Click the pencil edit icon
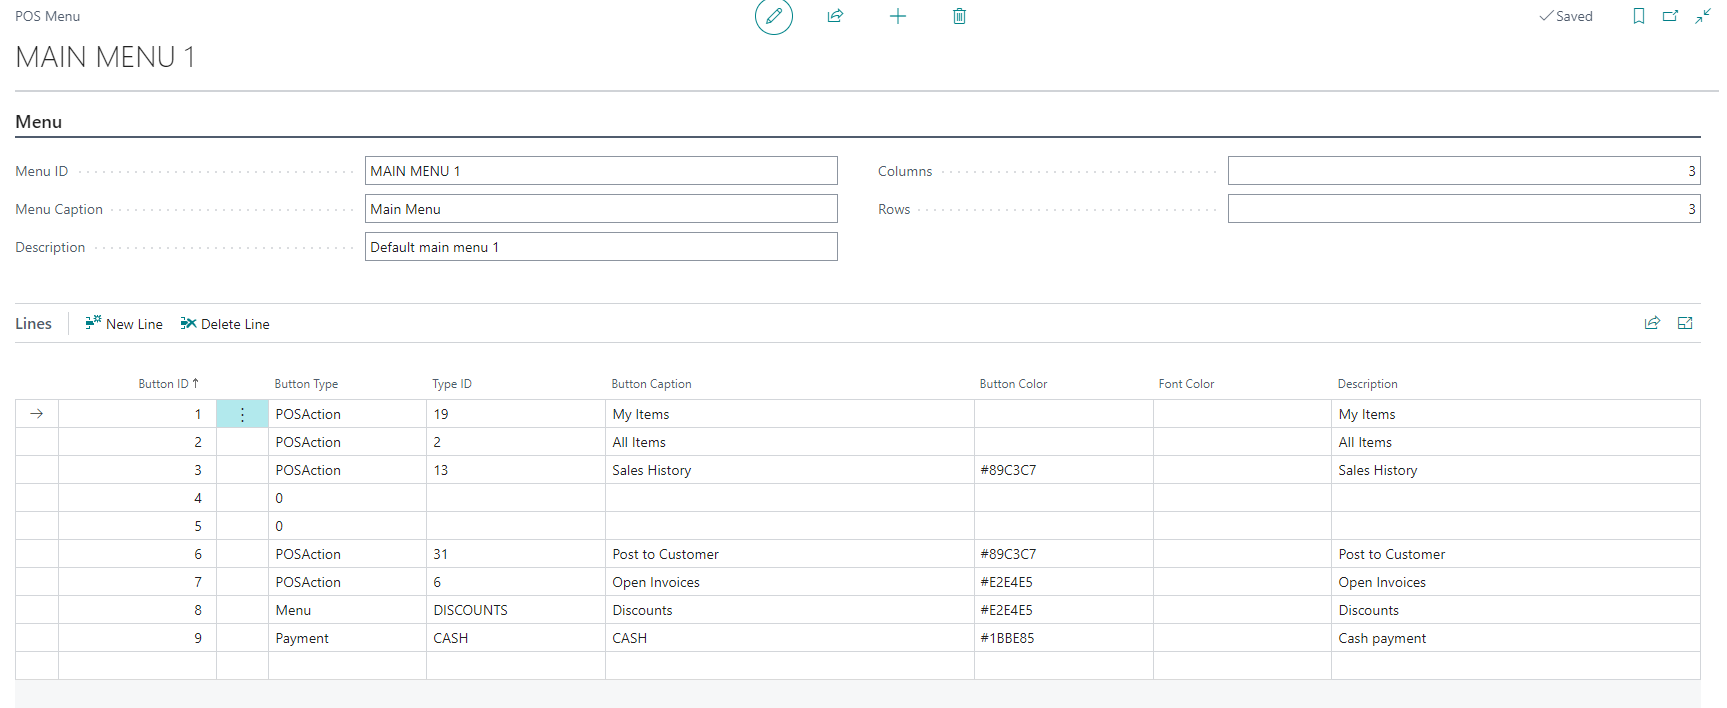This screenshot has width=1727, height=708. click(x=773, y=17)
